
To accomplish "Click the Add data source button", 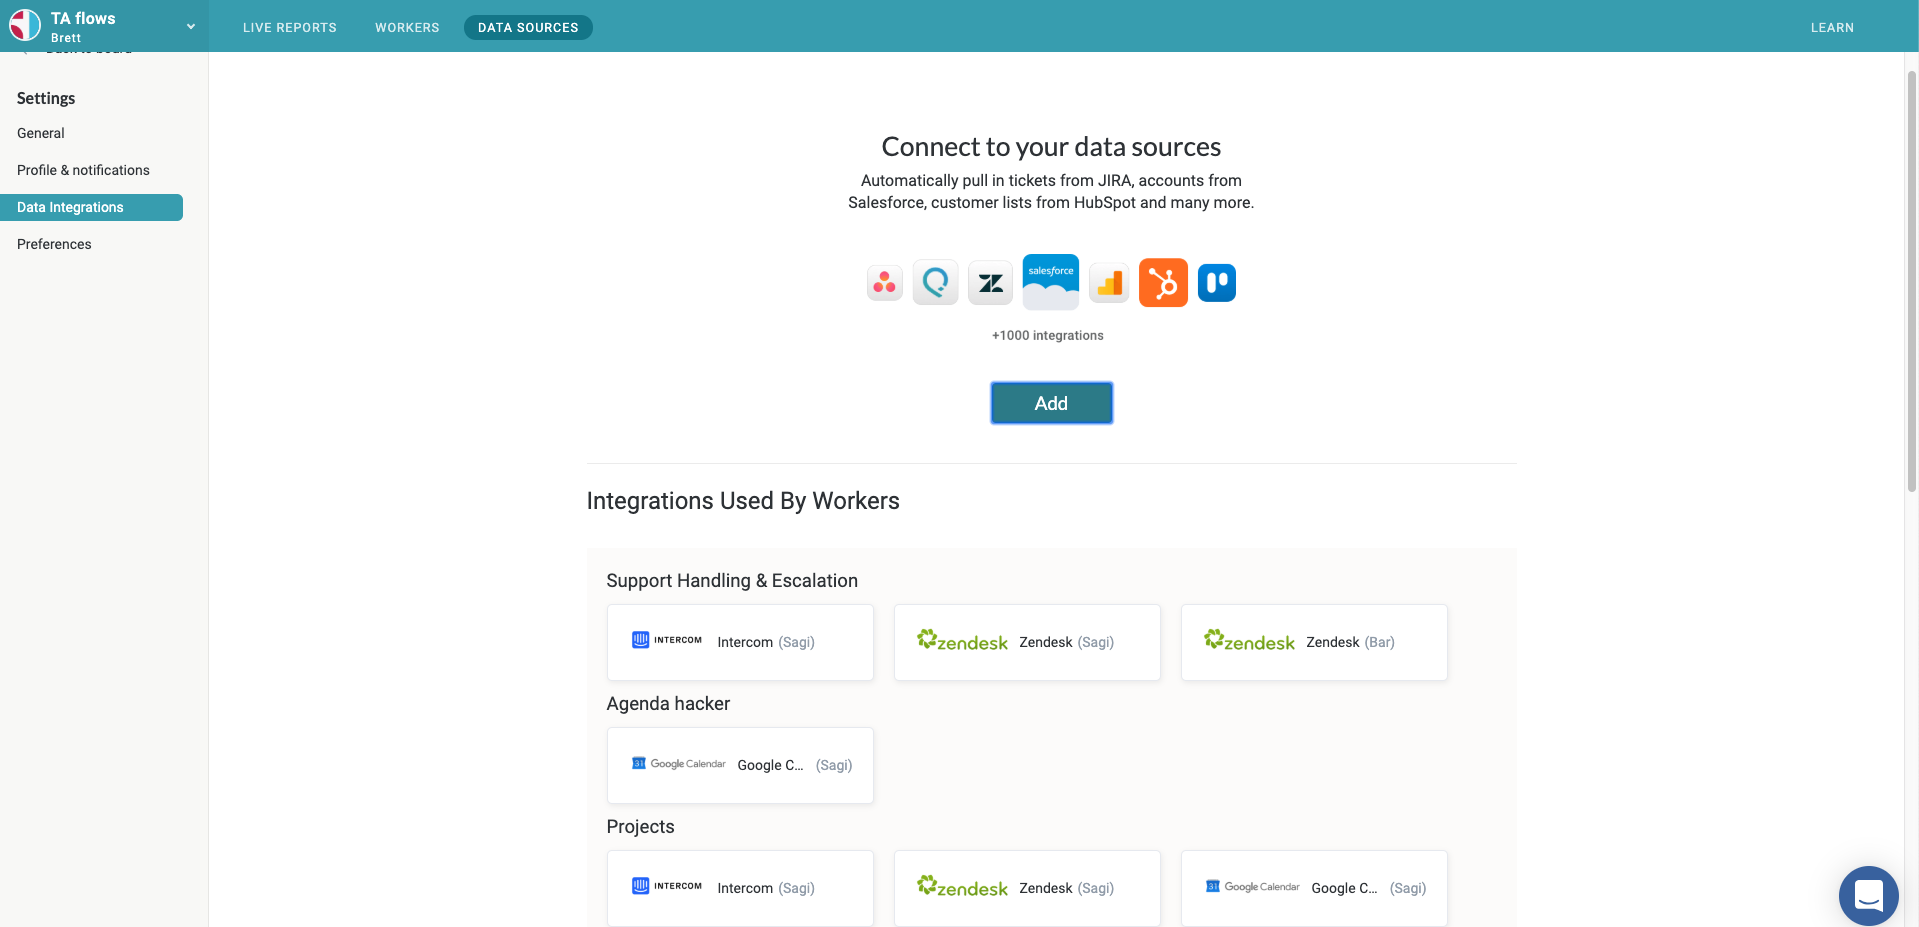I will click(1051, 403).
